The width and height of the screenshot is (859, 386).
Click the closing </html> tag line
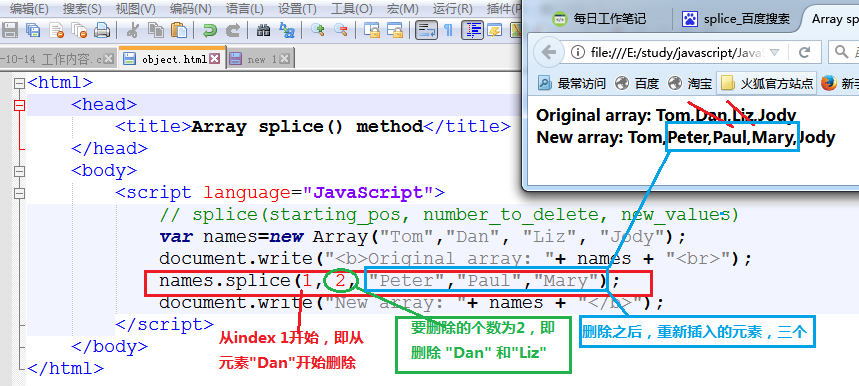pos(65,368)
